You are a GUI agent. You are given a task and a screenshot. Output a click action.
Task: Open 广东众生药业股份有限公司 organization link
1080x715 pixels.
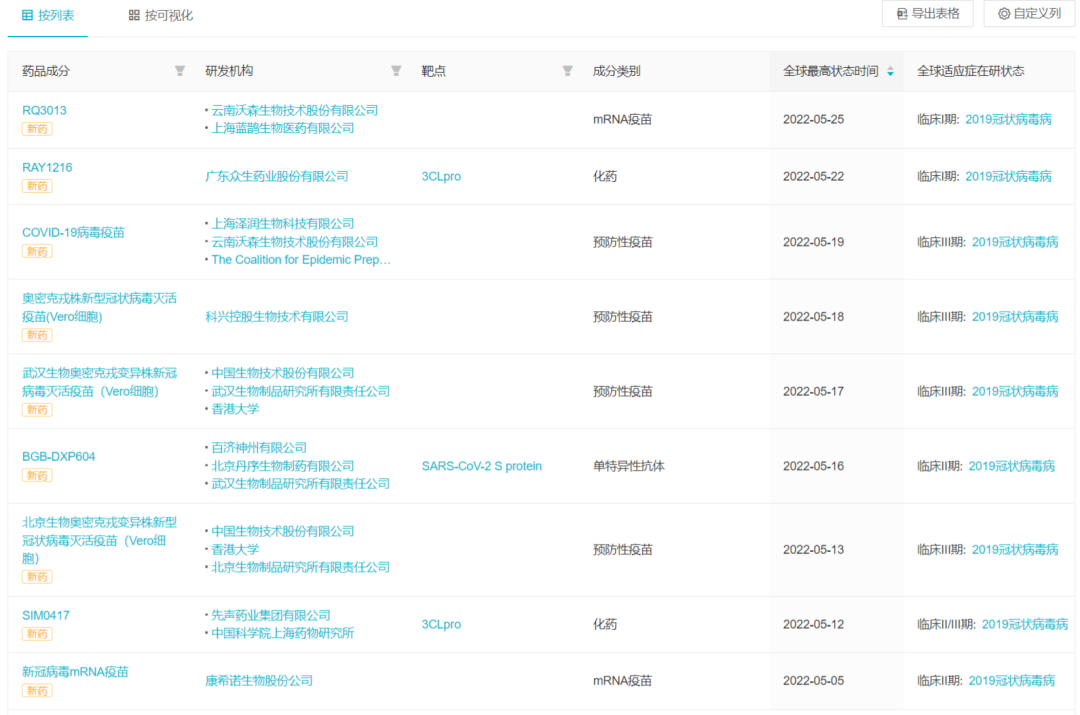(x=277, y=176)
